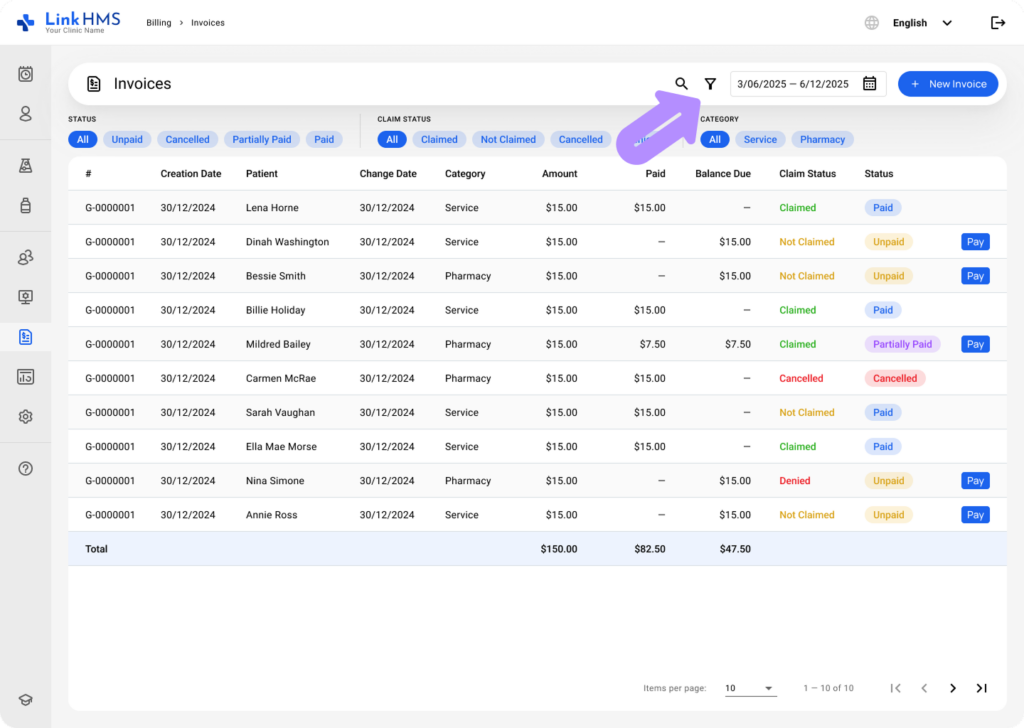The height and width of the screenshot is (728, 1024).
Task: Open the items per page dropdown
Action: pos(750,688)
